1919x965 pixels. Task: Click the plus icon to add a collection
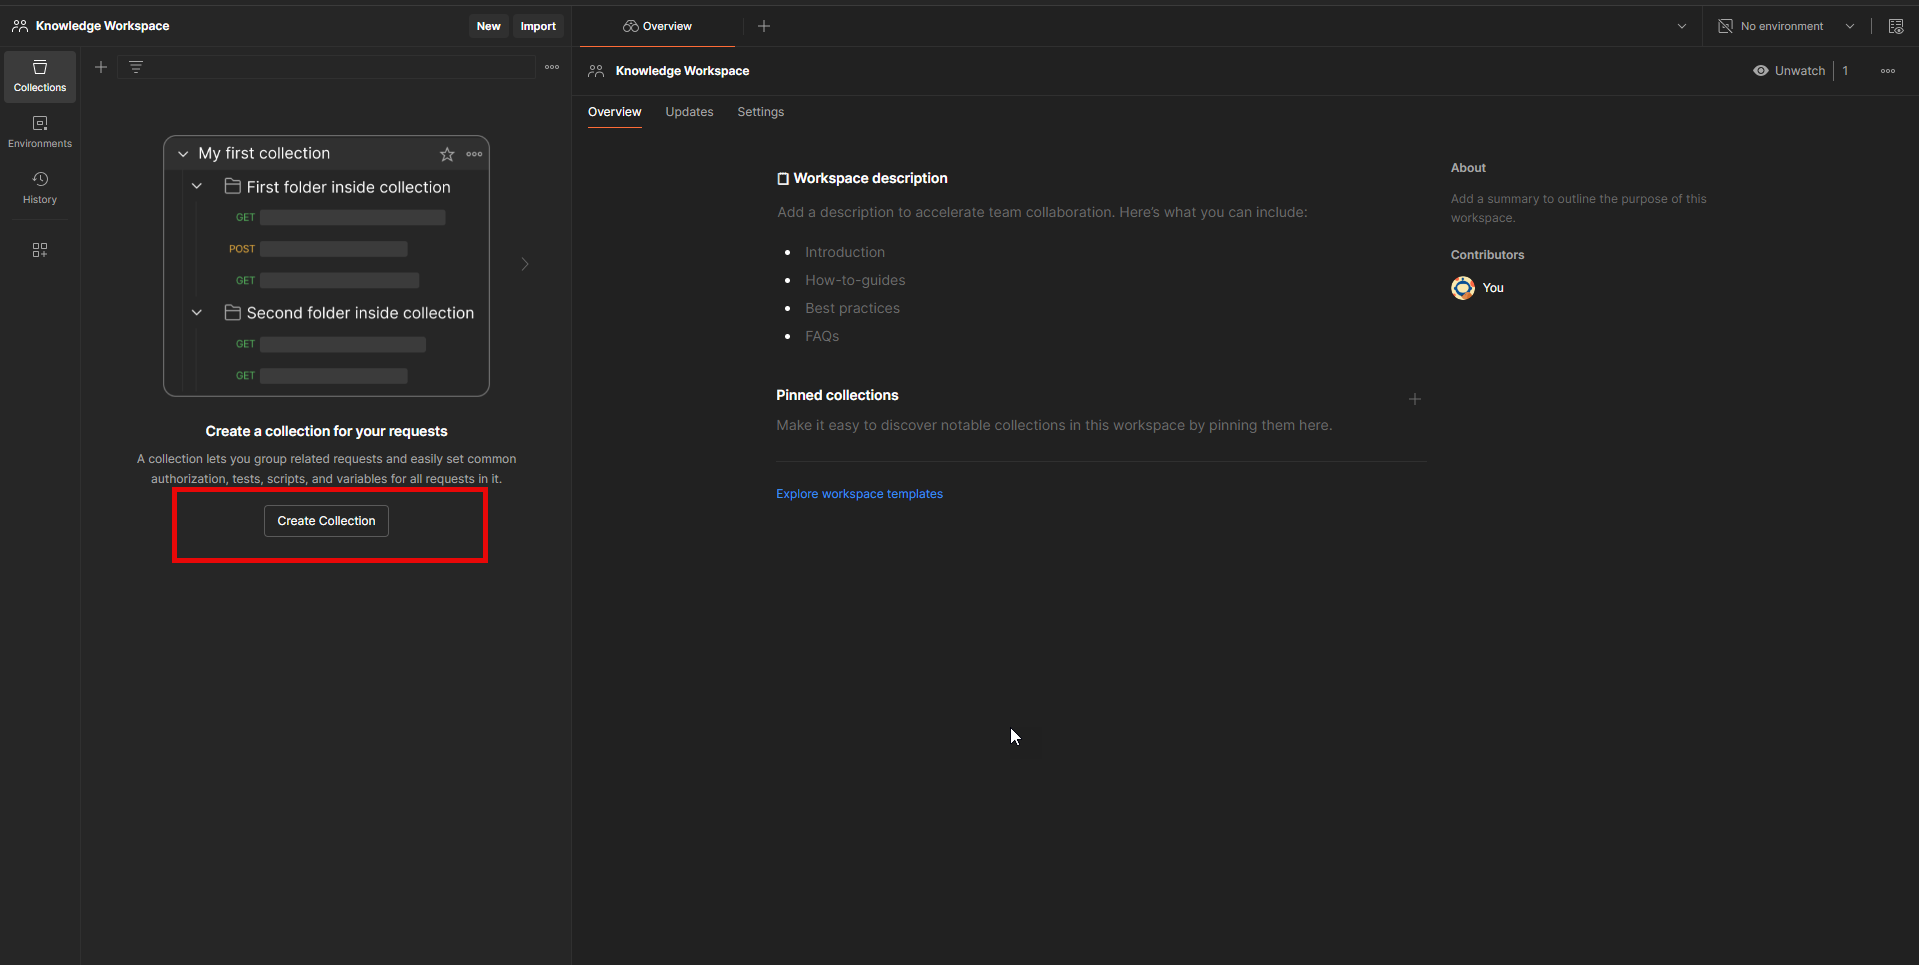[101, 67]
